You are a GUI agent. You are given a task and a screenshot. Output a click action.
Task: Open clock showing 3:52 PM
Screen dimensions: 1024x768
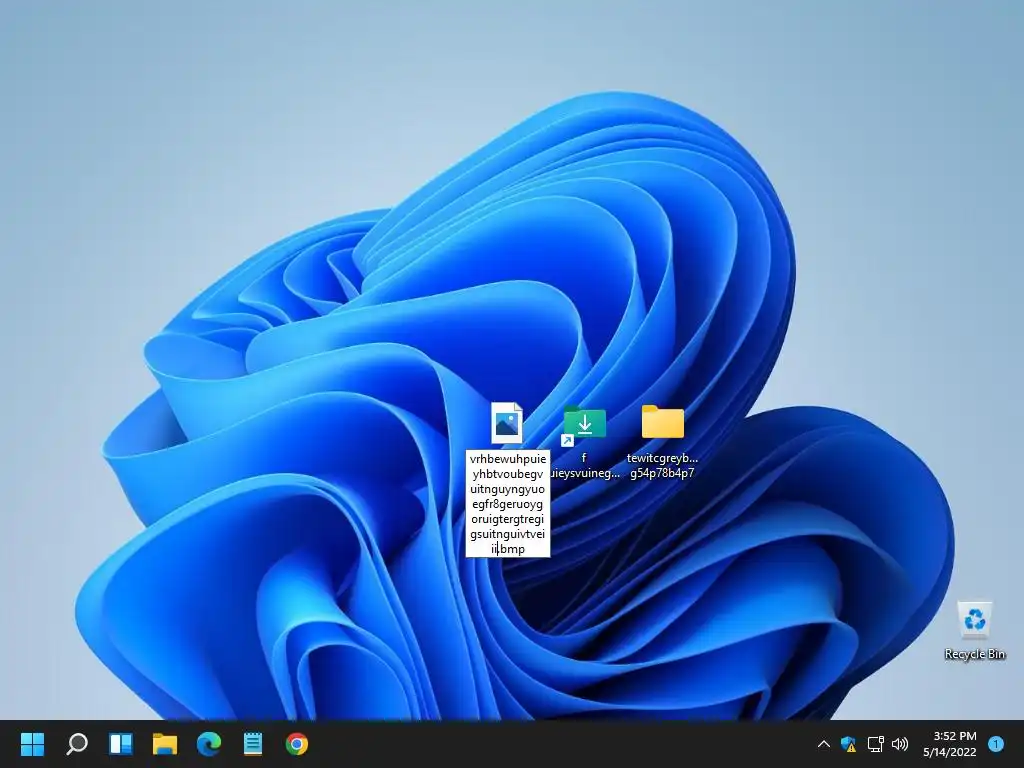click(954, 736)
